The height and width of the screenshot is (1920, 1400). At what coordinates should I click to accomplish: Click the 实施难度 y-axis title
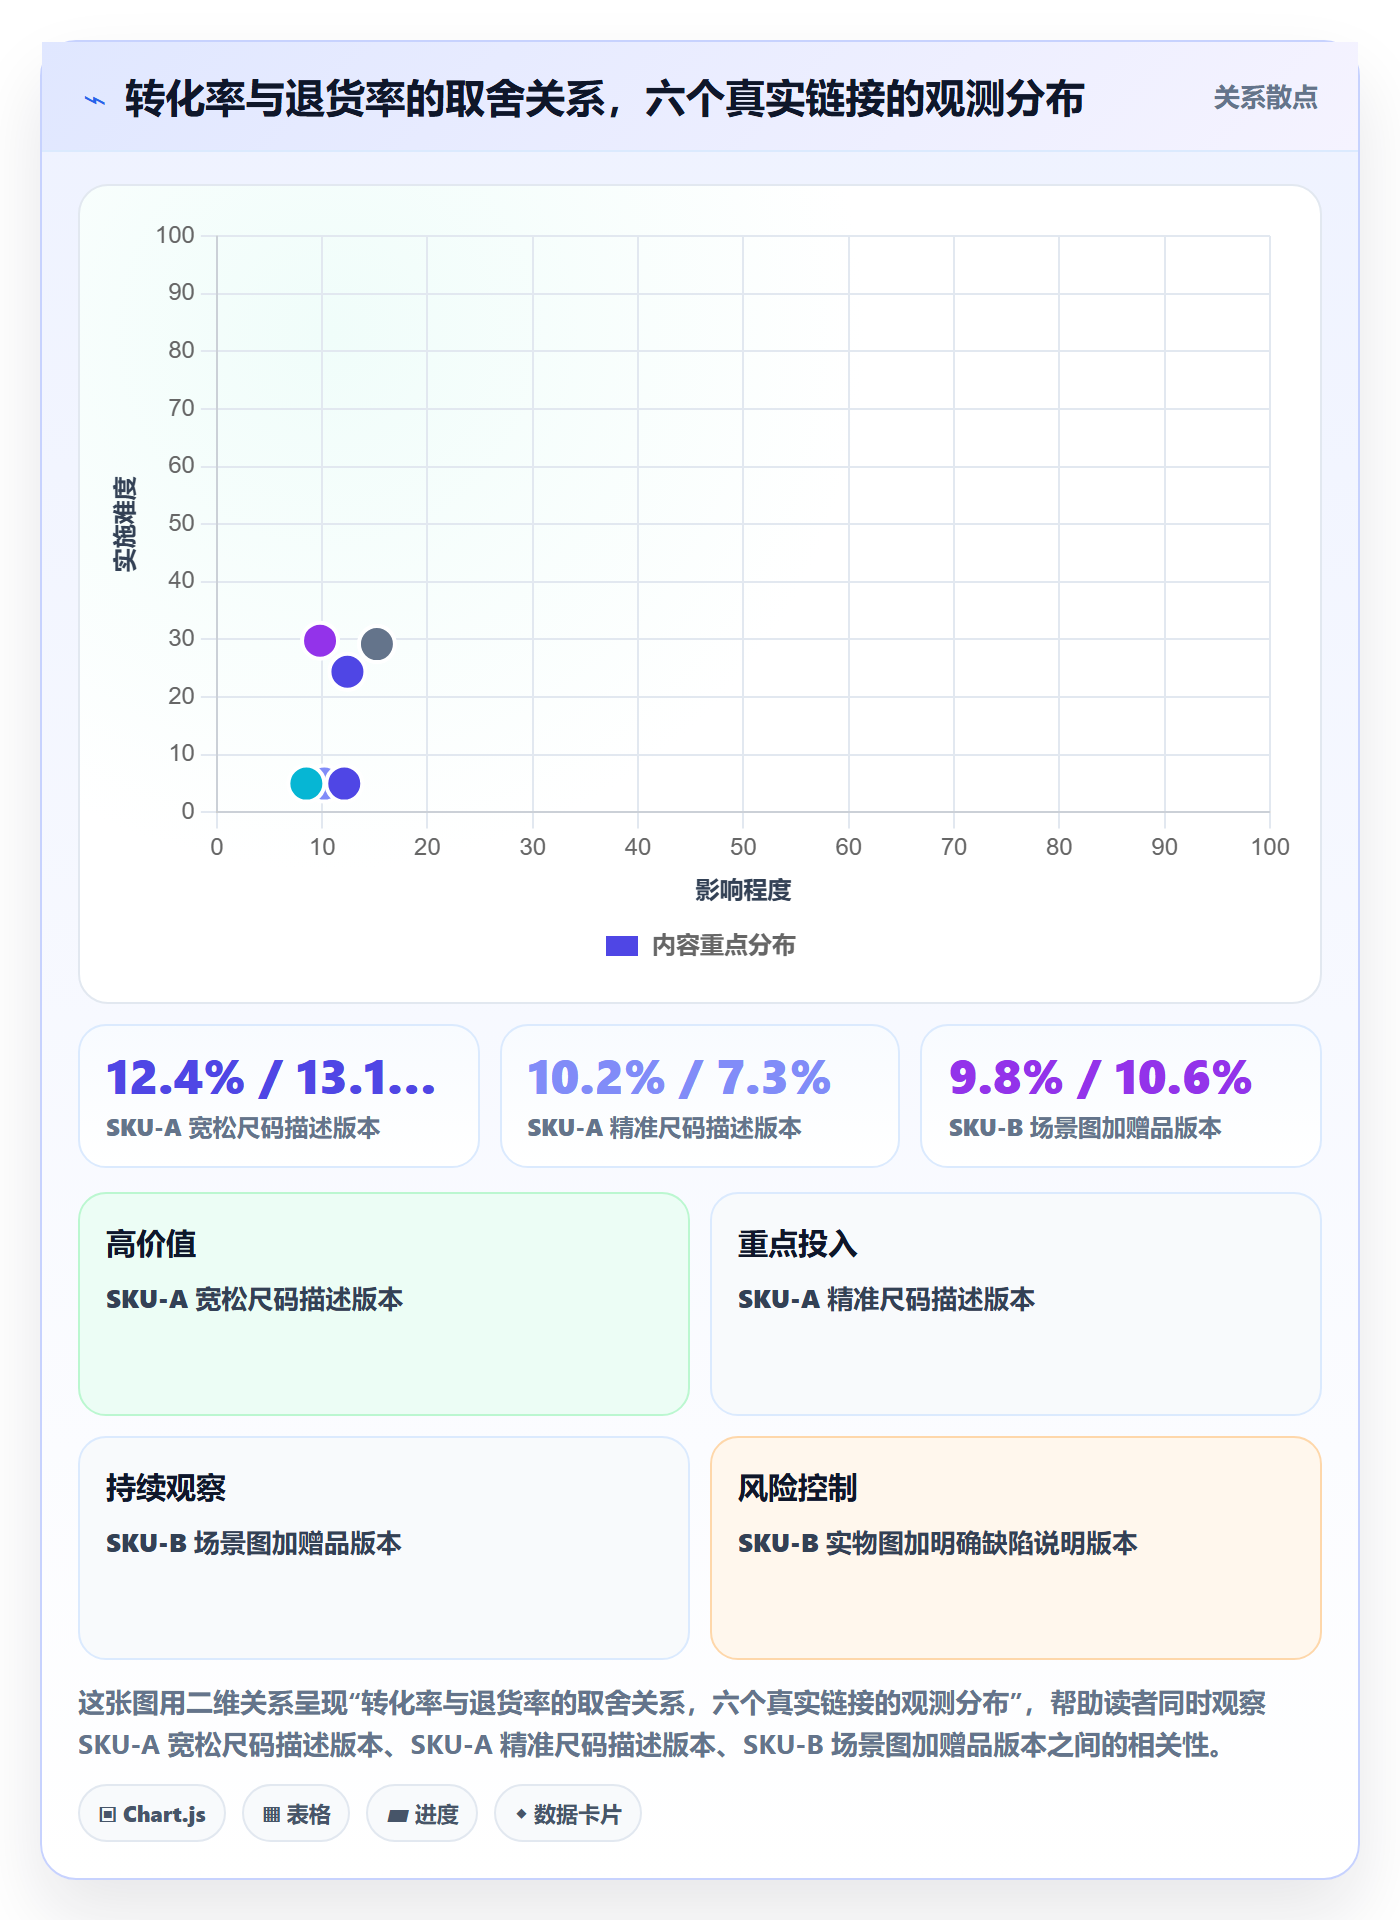click(x=125, y=524)
